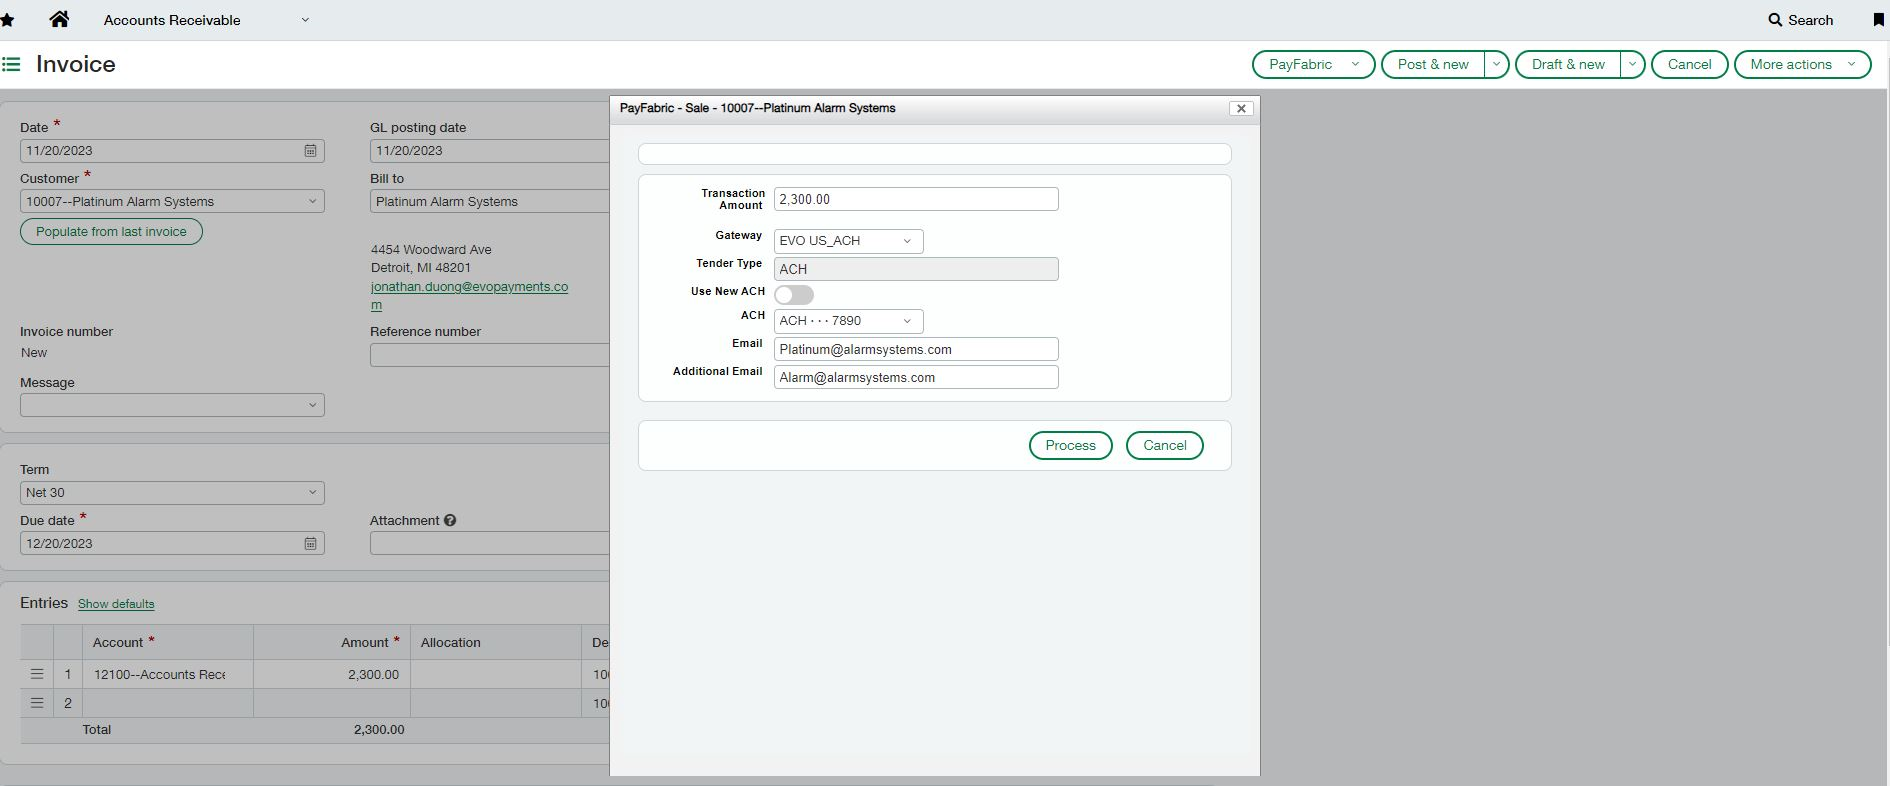Open the Due date calendar picker
This screenshot has height=786, width=1890.
(x=310, y=544)
